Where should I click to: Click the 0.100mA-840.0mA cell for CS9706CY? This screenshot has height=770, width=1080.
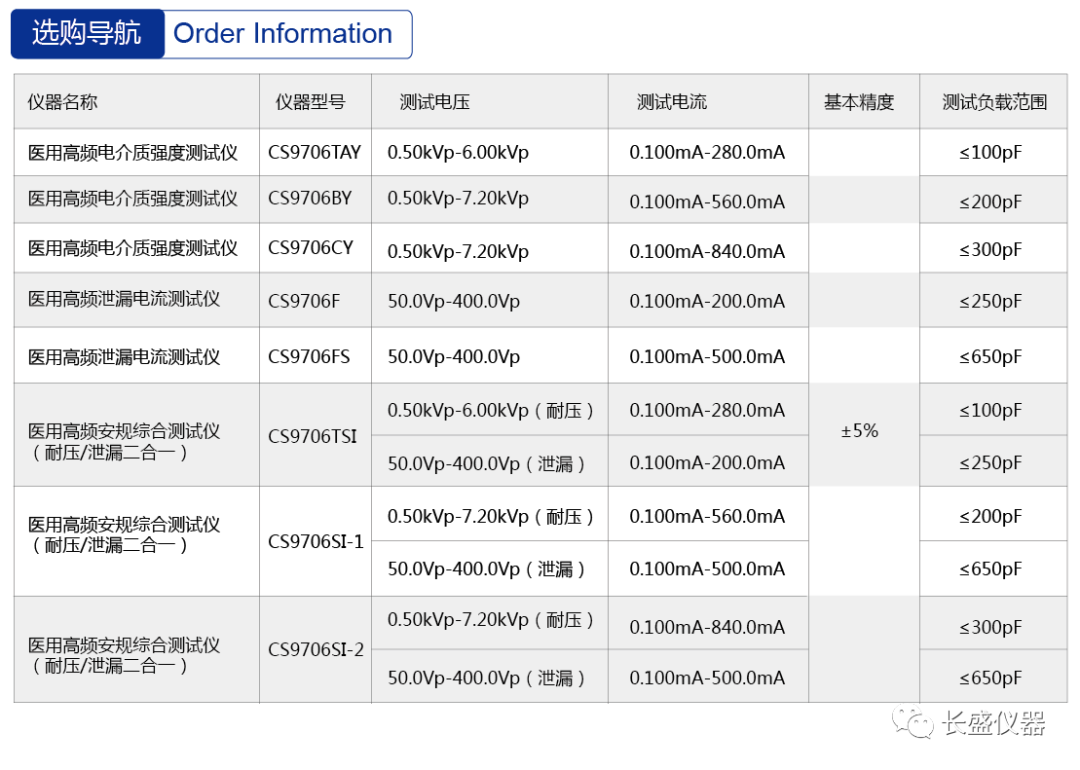[707, 252]
